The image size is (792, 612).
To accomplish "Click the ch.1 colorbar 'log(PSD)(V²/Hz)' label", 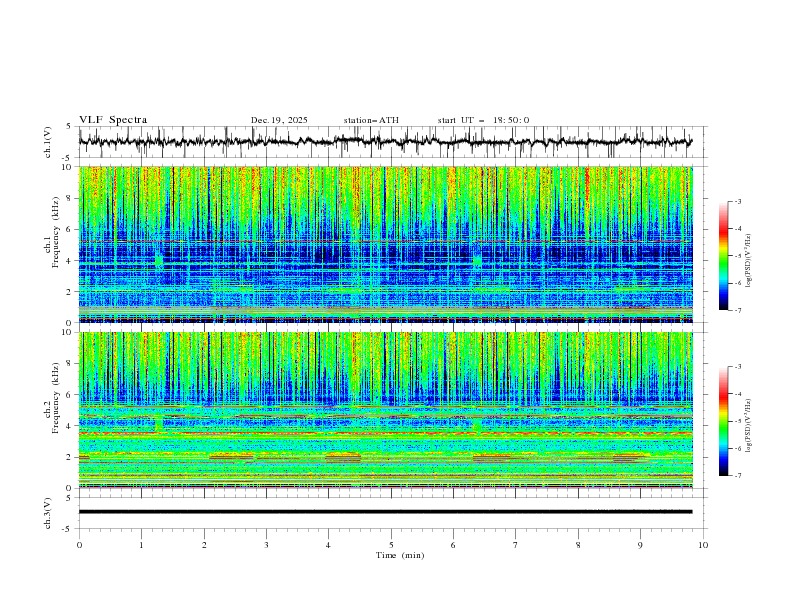I will click(748, 261).
